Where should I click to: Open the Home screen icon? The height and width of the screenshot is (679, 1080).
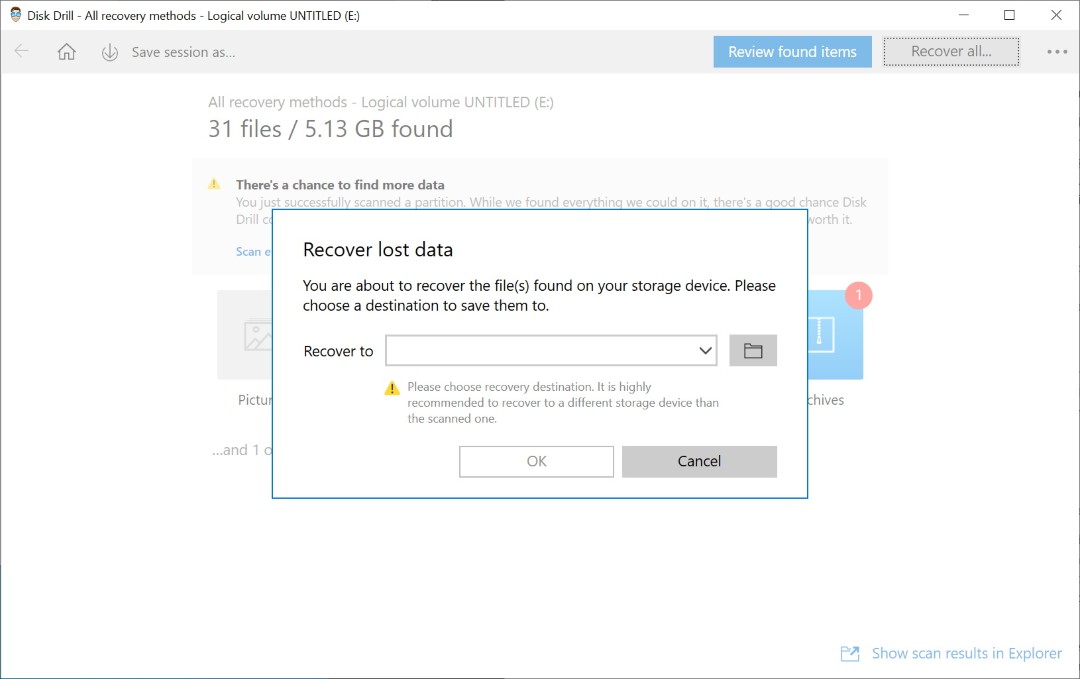point(66,52)
